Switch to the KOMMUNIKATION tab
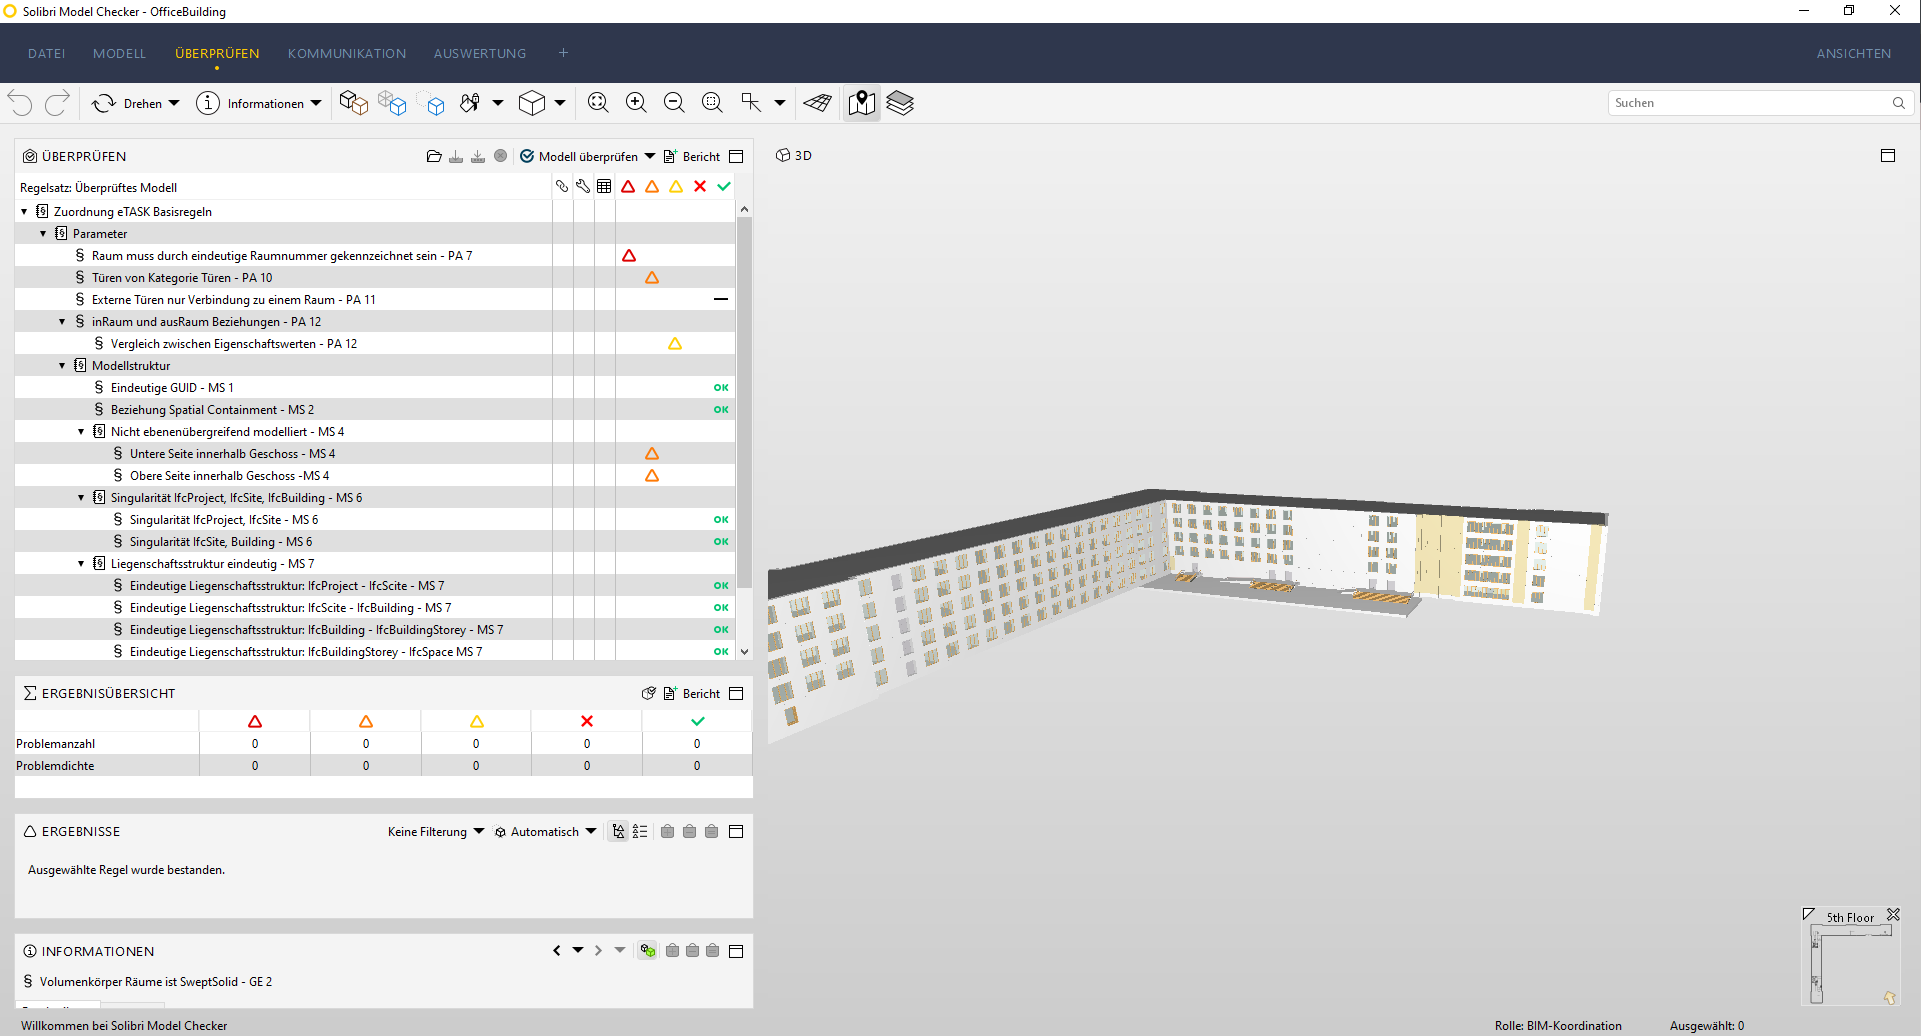This screenshot has width=1921, height=1036. click(347, 53)
